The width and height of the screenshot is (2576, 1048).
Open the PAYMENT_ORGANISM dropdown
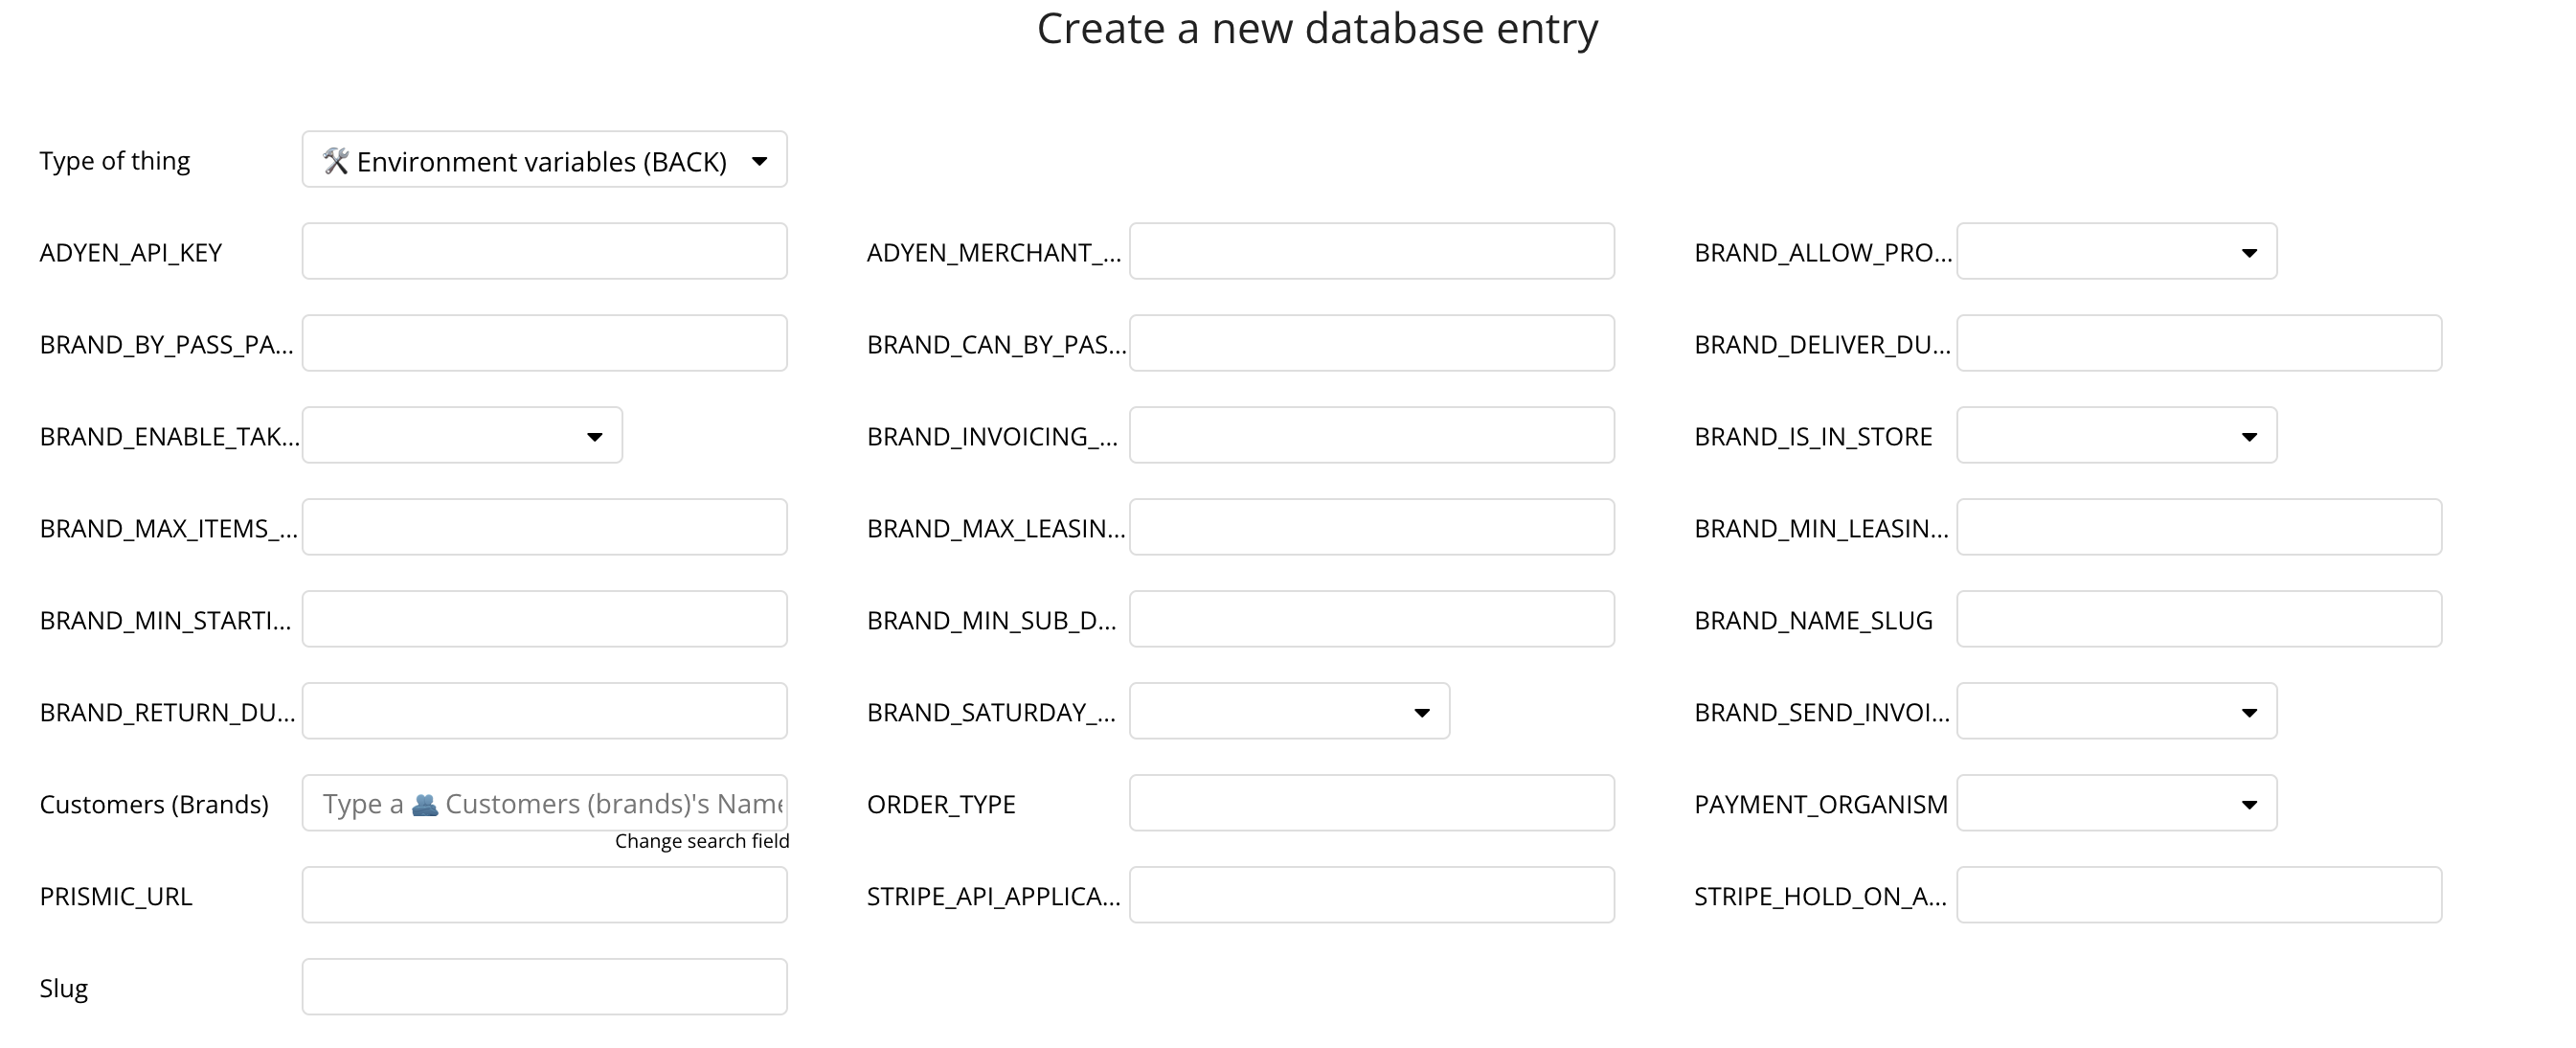coord(2116,804)
